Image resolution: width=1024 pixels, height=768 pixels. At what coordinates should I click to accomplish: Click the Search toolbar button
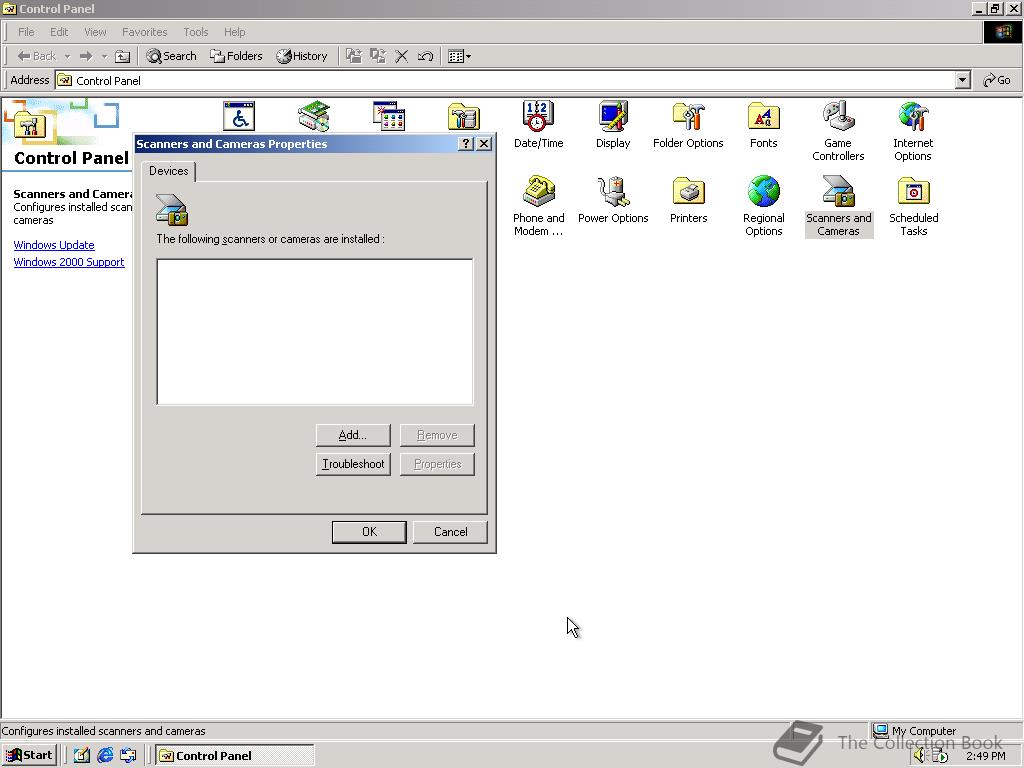171,56
